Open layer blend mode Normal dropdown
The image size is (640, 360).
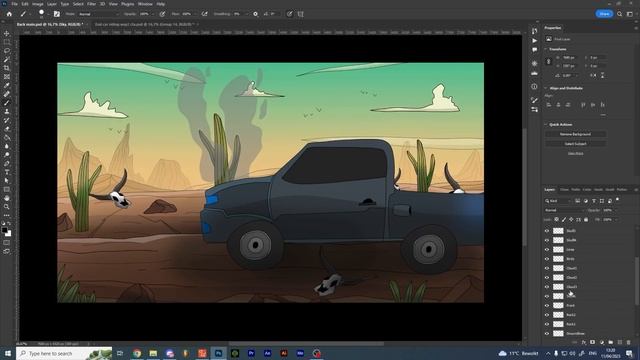click(564, 210)
